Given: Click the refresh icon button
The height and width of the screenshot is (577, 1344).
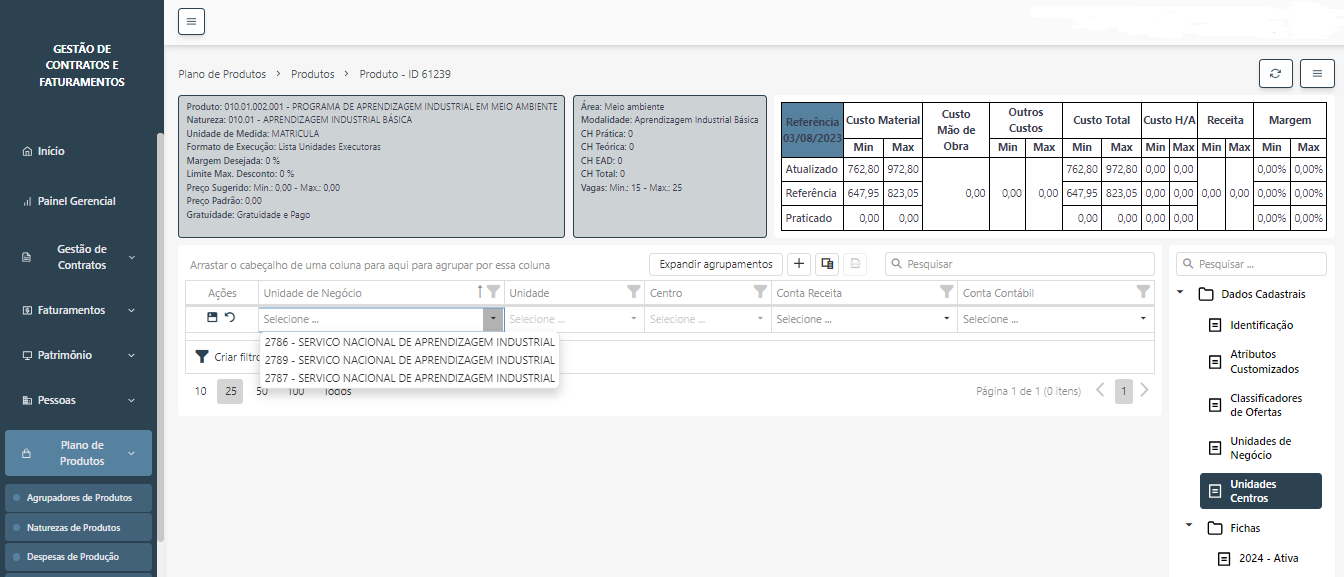Looking at the screenshot, I should (x=1275, y=74).
